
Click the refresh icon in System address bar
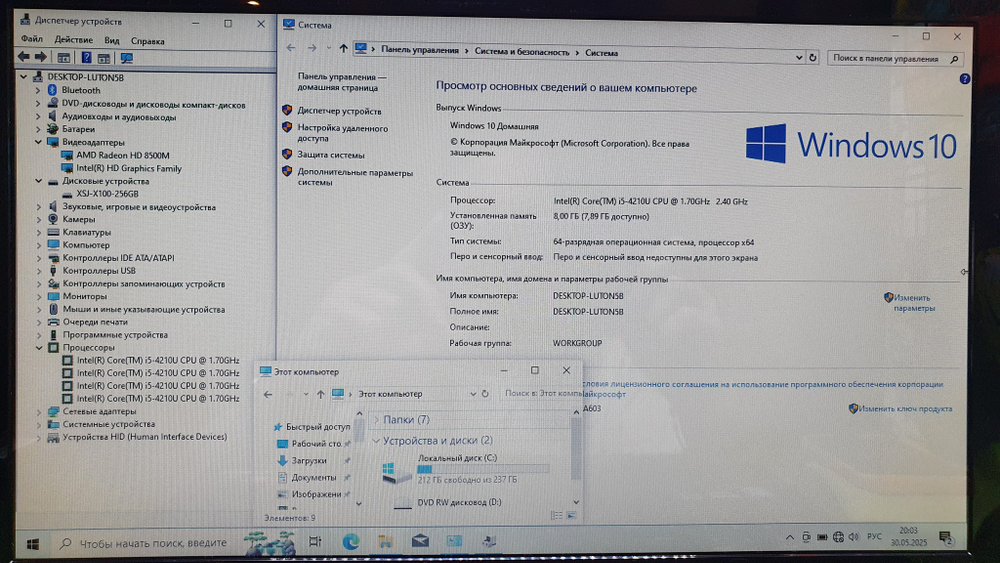tap(812, 57)
